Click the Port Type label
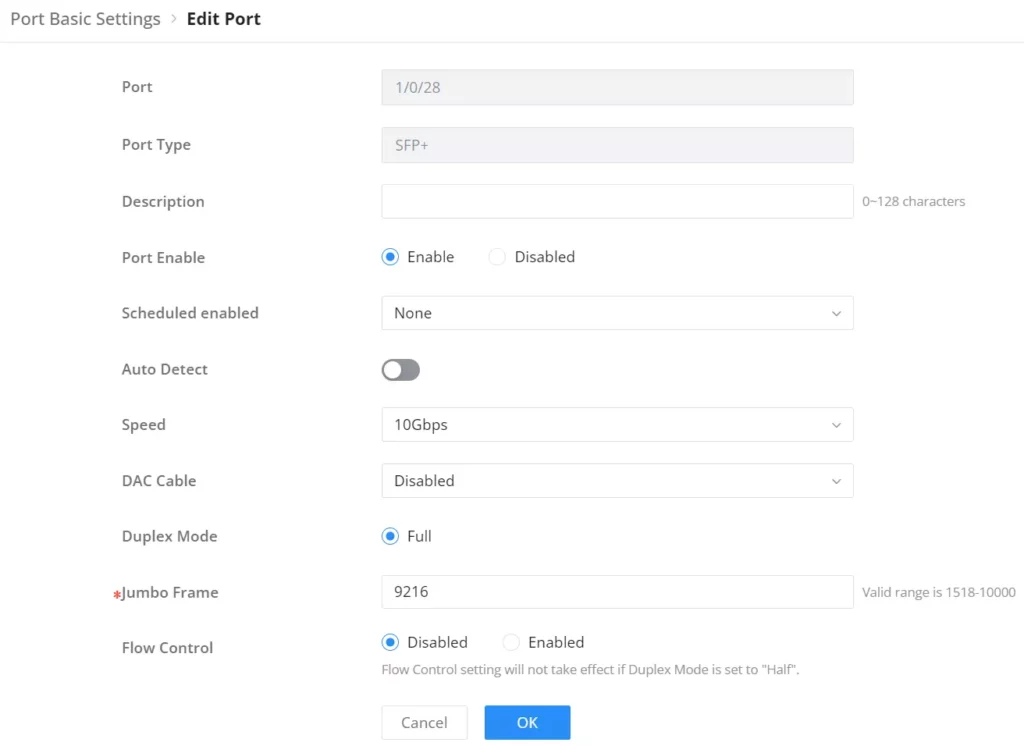1024x746 pixels. tap(156, 145)
